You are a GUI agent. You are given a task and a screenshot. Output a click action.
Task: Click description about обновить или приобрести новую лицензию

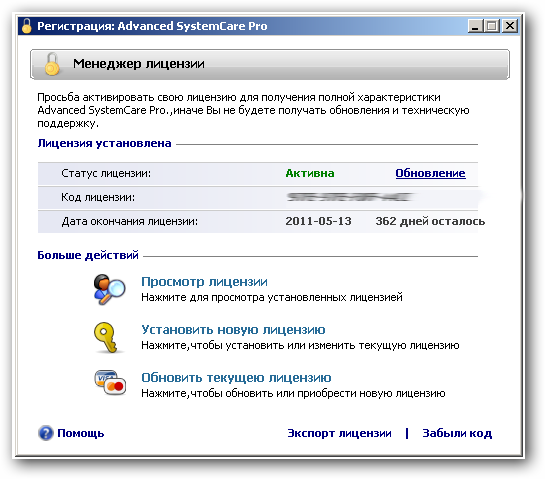(293, 393)
